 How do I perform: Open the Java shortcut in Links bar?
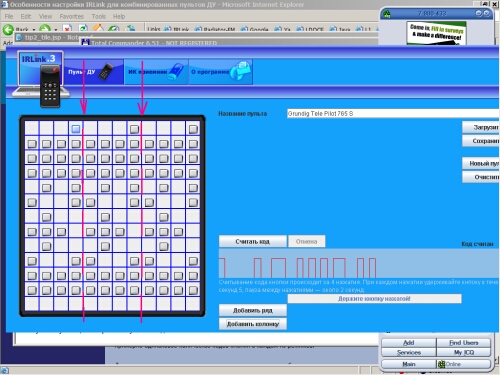[340, 30]
